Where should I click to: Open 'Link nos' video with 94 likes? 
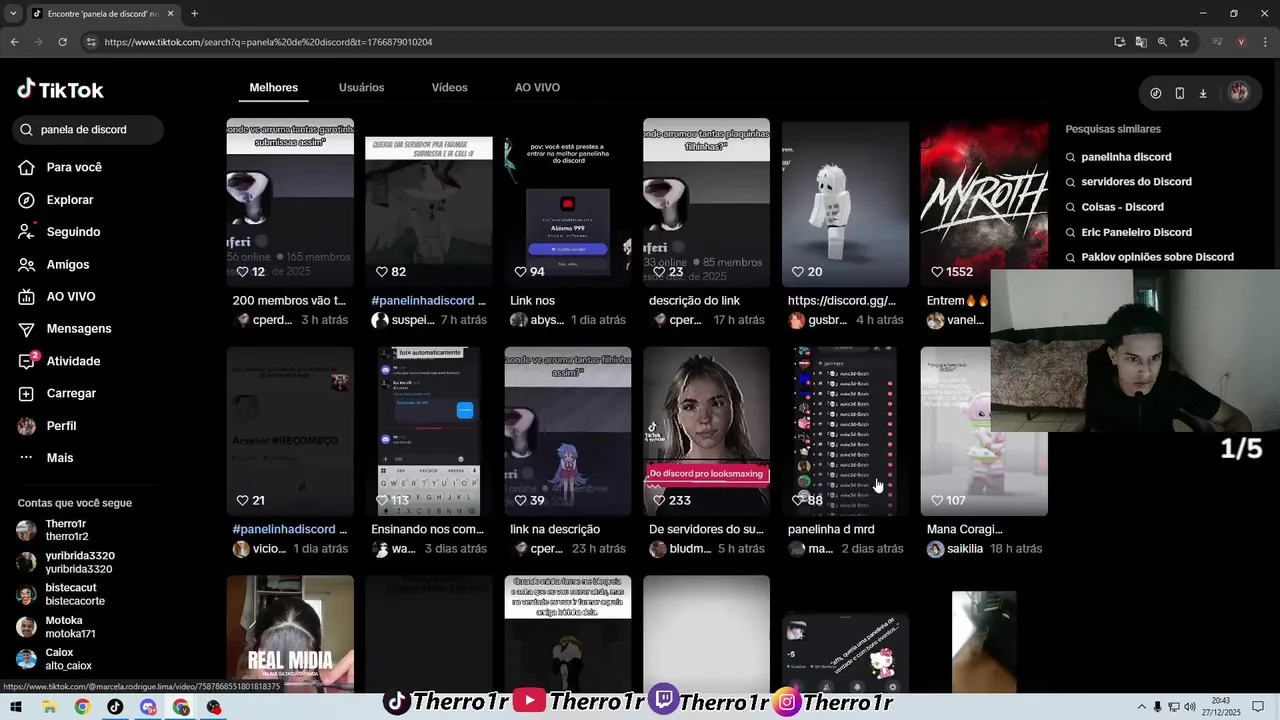tap(568, 203)
